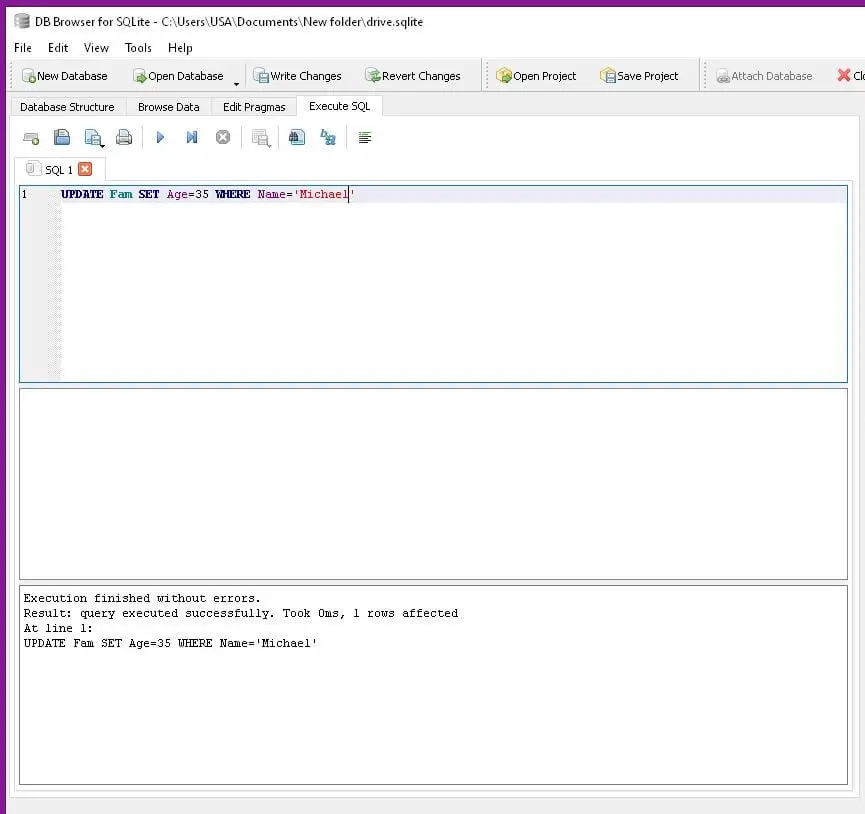This screenshot has height=814, width=865.
Task: Run all SQL with the play icon
Action: [160, 137]
